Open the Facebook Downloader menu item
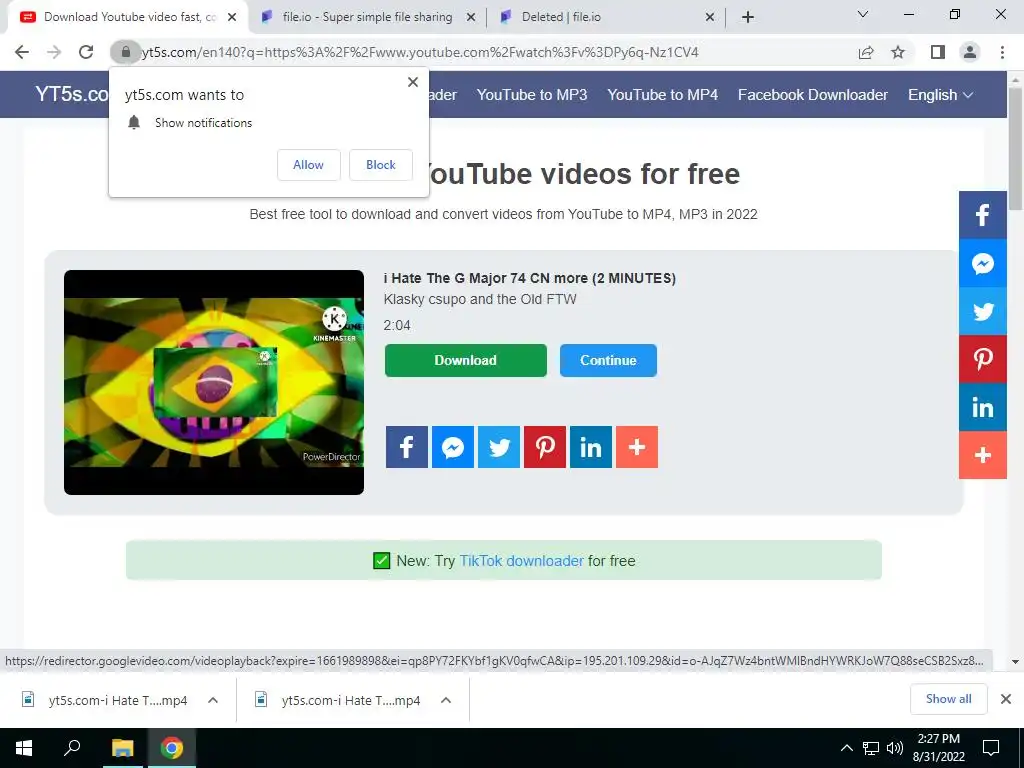 click(812, 95)
